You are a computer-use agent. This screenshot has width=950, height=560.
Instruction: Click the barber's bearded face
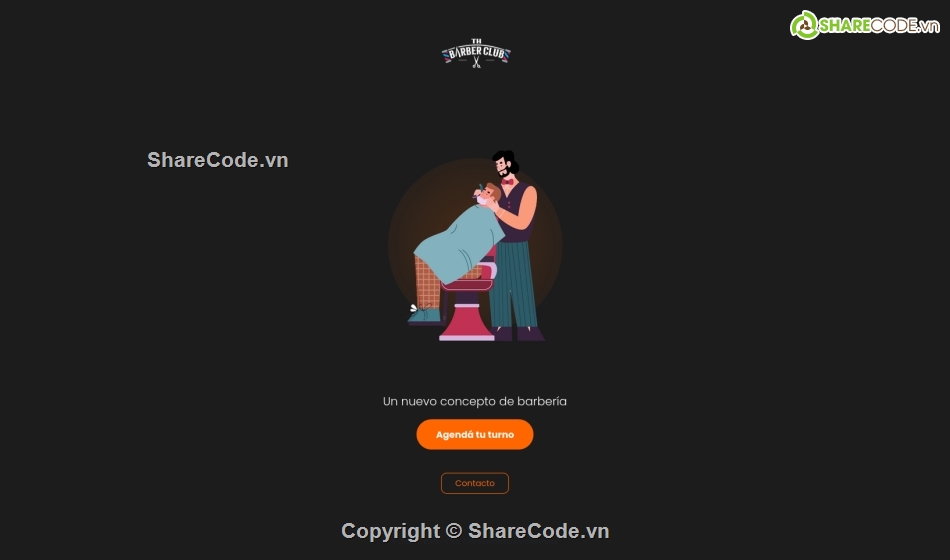click(x=502, y=167)
